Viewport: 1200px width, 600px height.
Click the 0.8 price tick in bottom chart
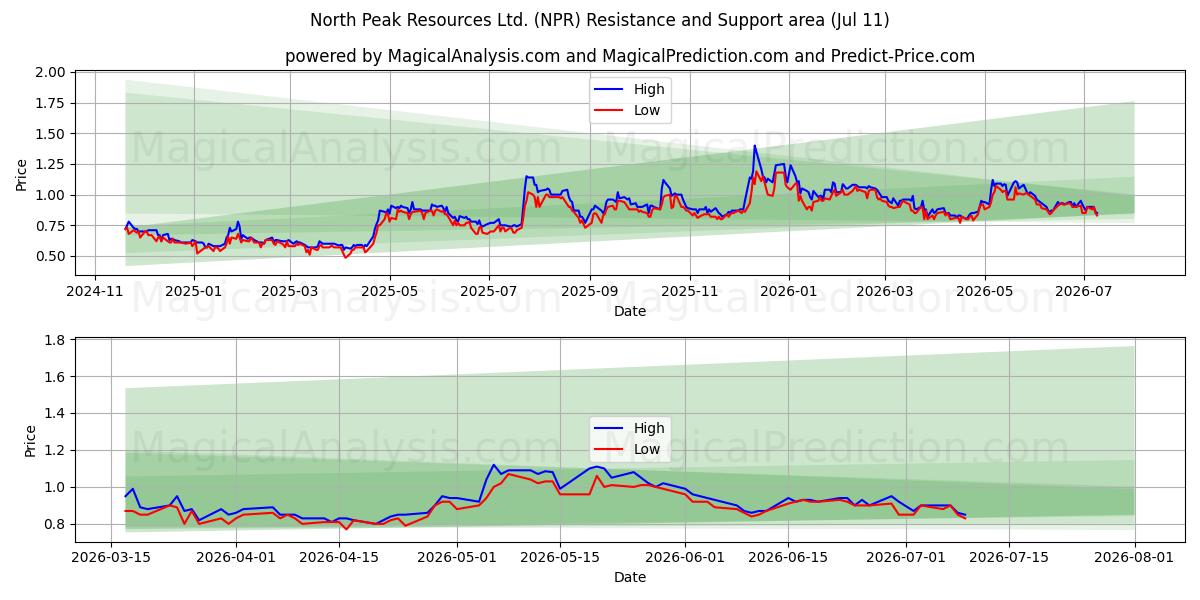(x=55, y=524)
